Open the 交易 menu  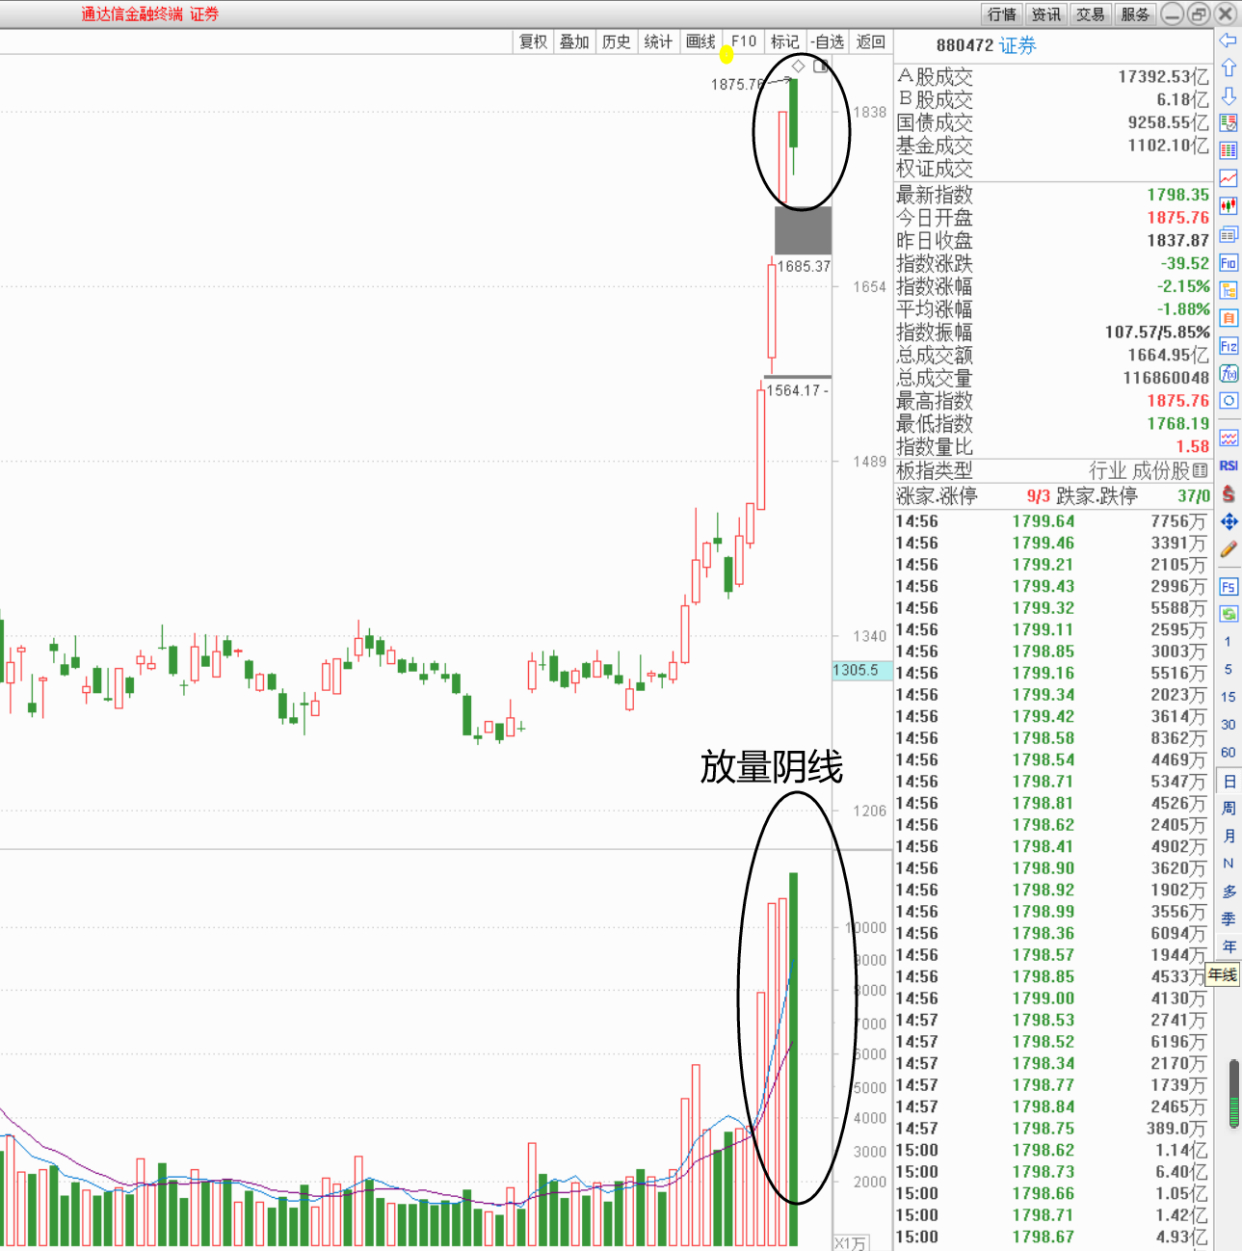(x=1090, y=14)
